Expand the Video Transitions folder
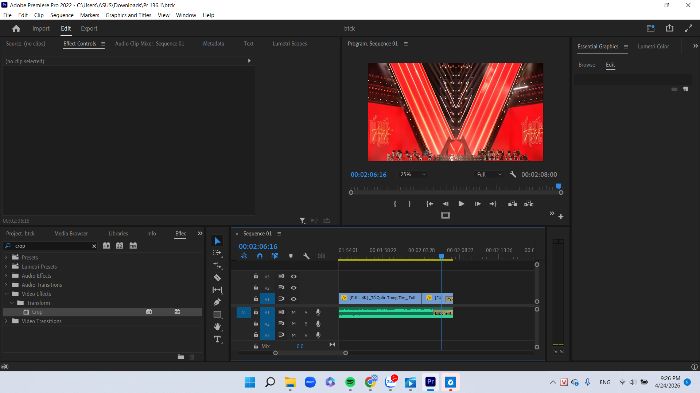700x393 pixels. click(x=6, y=321)
